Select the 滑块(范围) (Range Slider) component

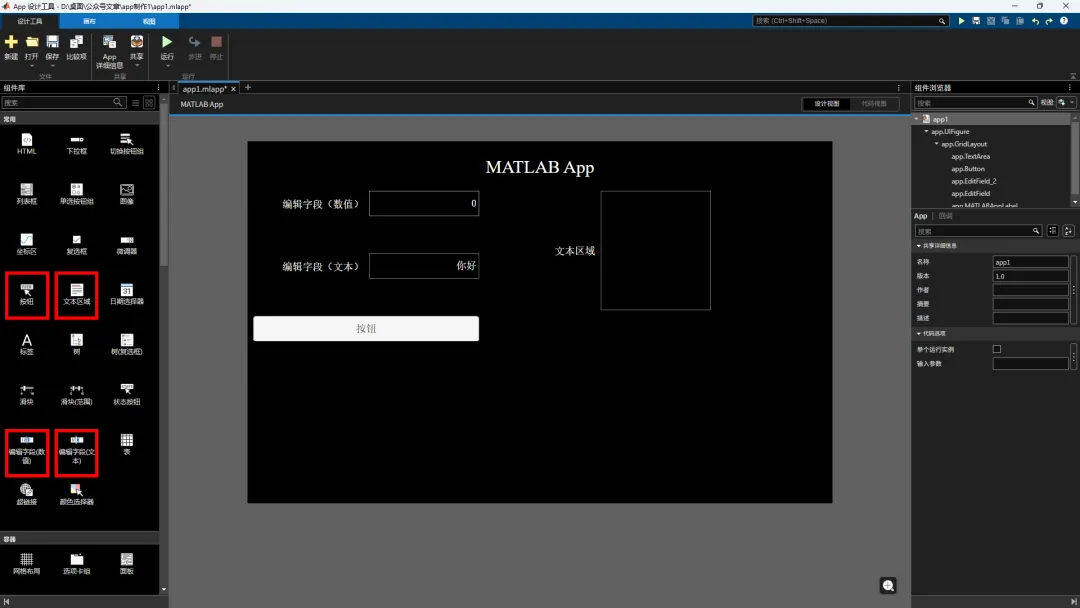(x=76, y=395)
